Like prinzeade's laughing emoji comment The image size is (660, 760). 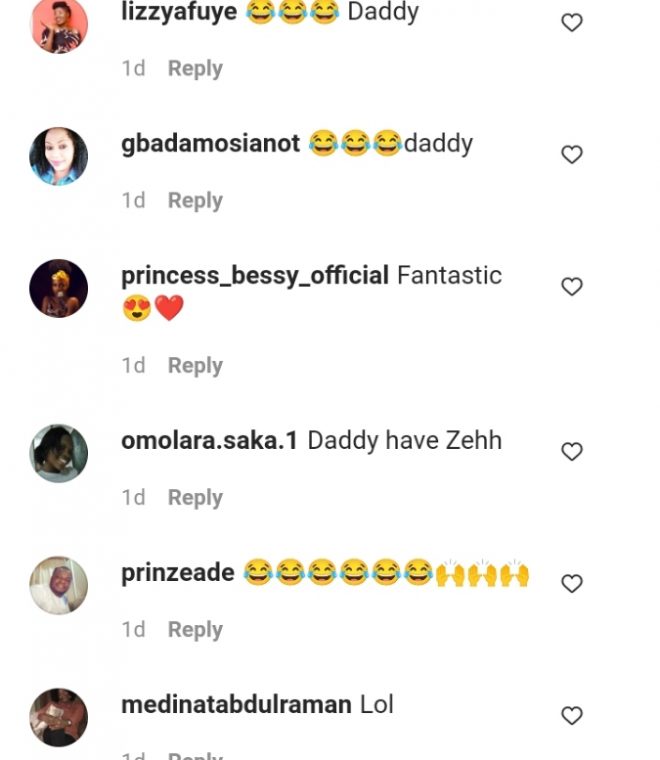pos(572,583)
